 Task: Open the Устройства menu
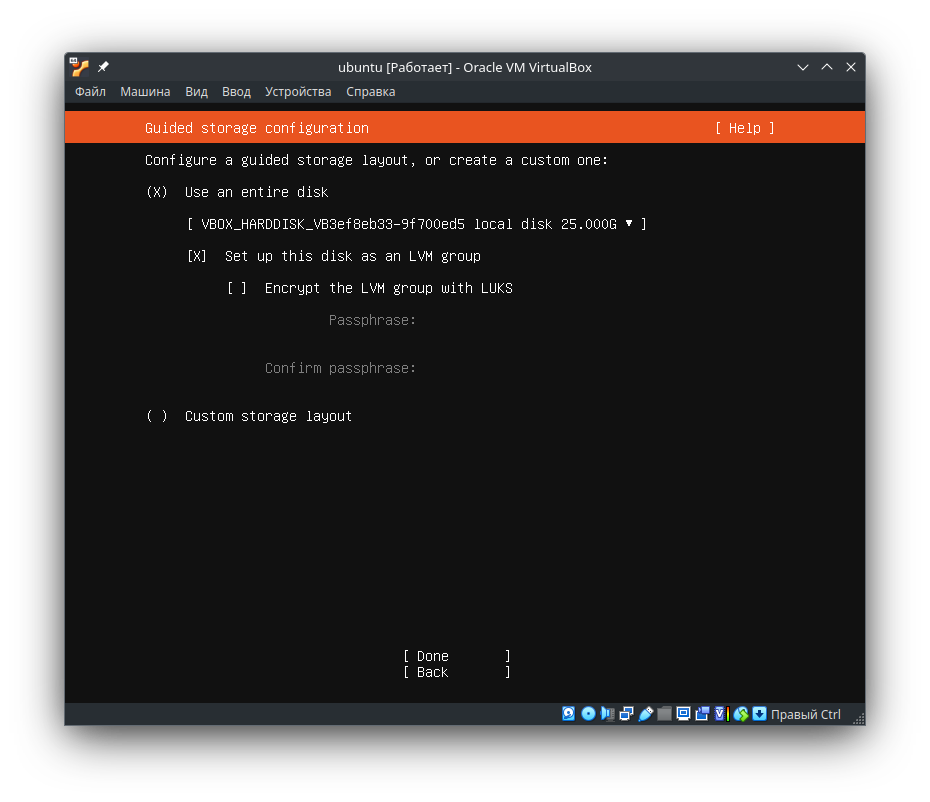[x=298, y=91]
